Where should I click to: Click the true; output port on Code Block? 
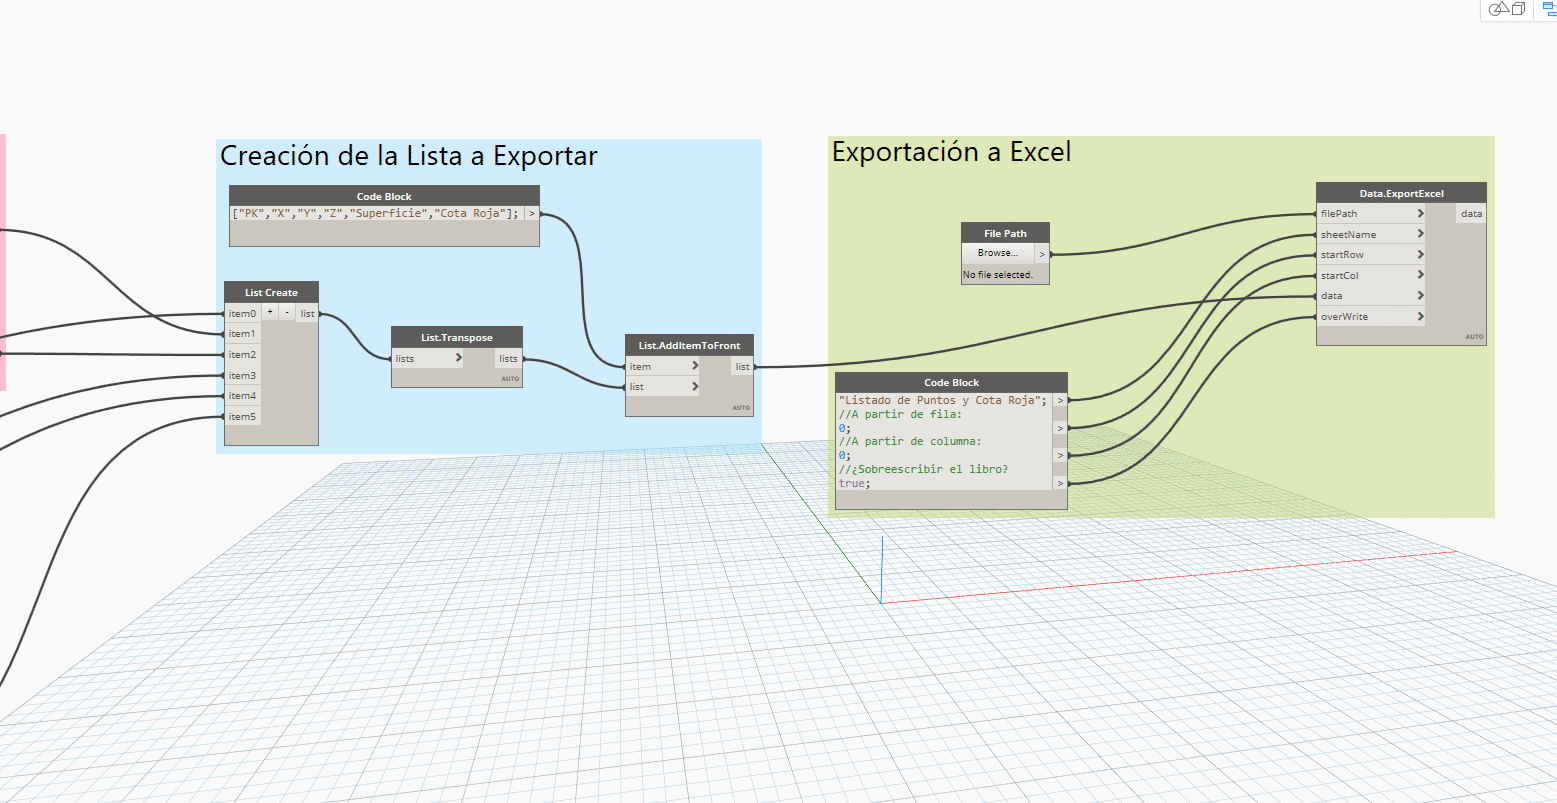pos(1060,483)
